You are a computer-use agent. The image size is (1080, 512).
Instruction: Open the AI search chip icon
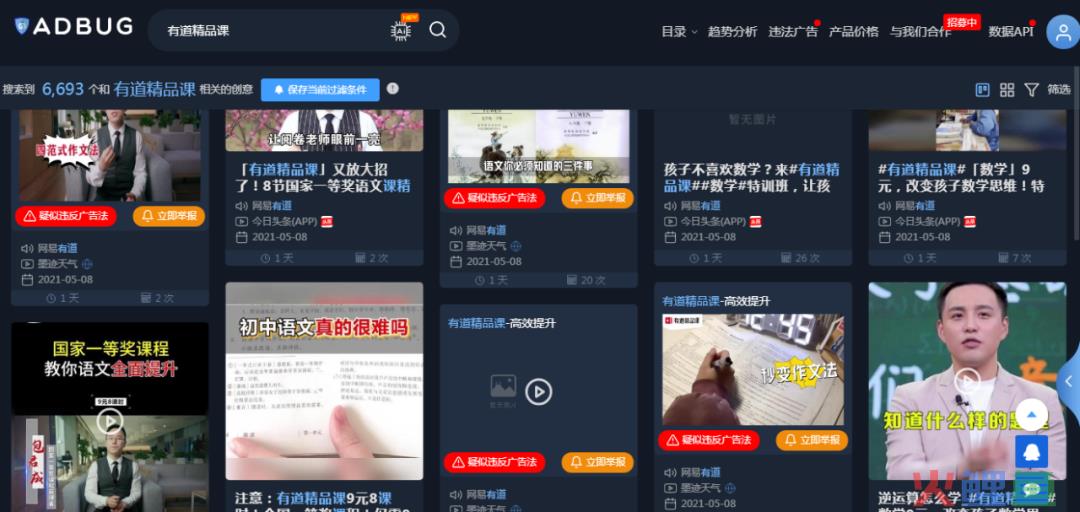(401, 30)
